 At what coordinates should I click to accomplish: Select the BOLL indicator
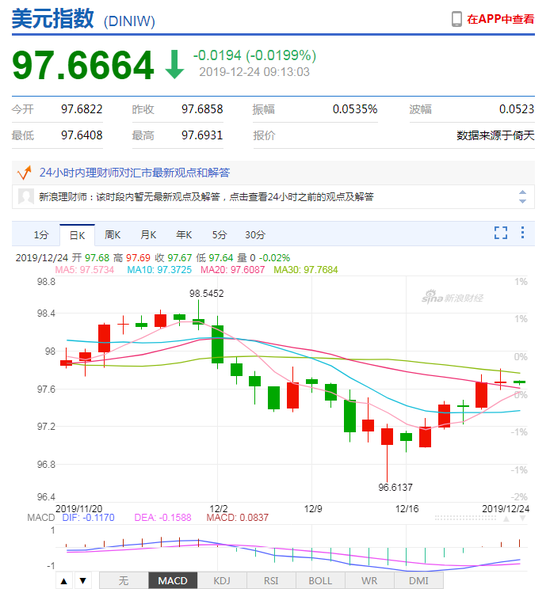(320, 581)
